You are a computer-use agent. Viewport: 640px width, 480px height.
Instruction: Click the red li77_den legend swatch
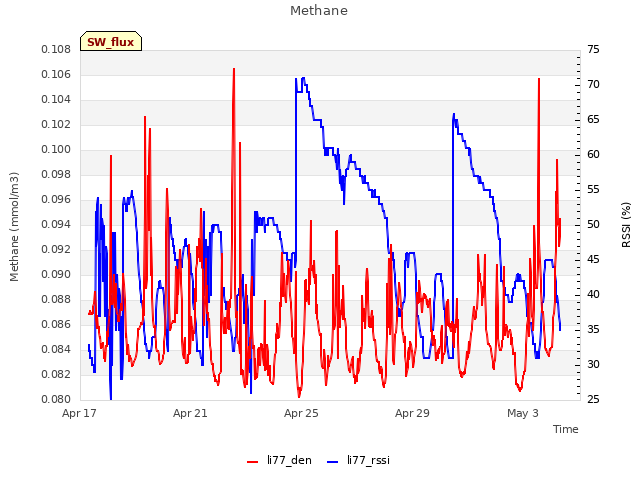click(x=253, y=462)
